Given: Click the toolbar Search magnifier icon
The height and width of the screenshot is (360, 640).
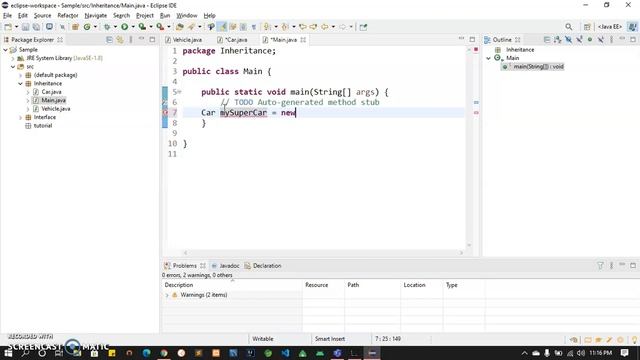Looking at the screenshot, I should (569, 27).
